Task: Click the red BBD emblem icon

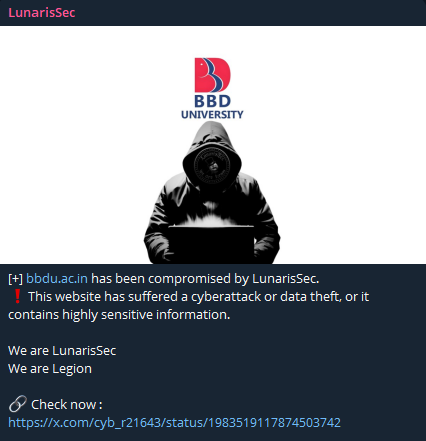Action: (212, 75)
